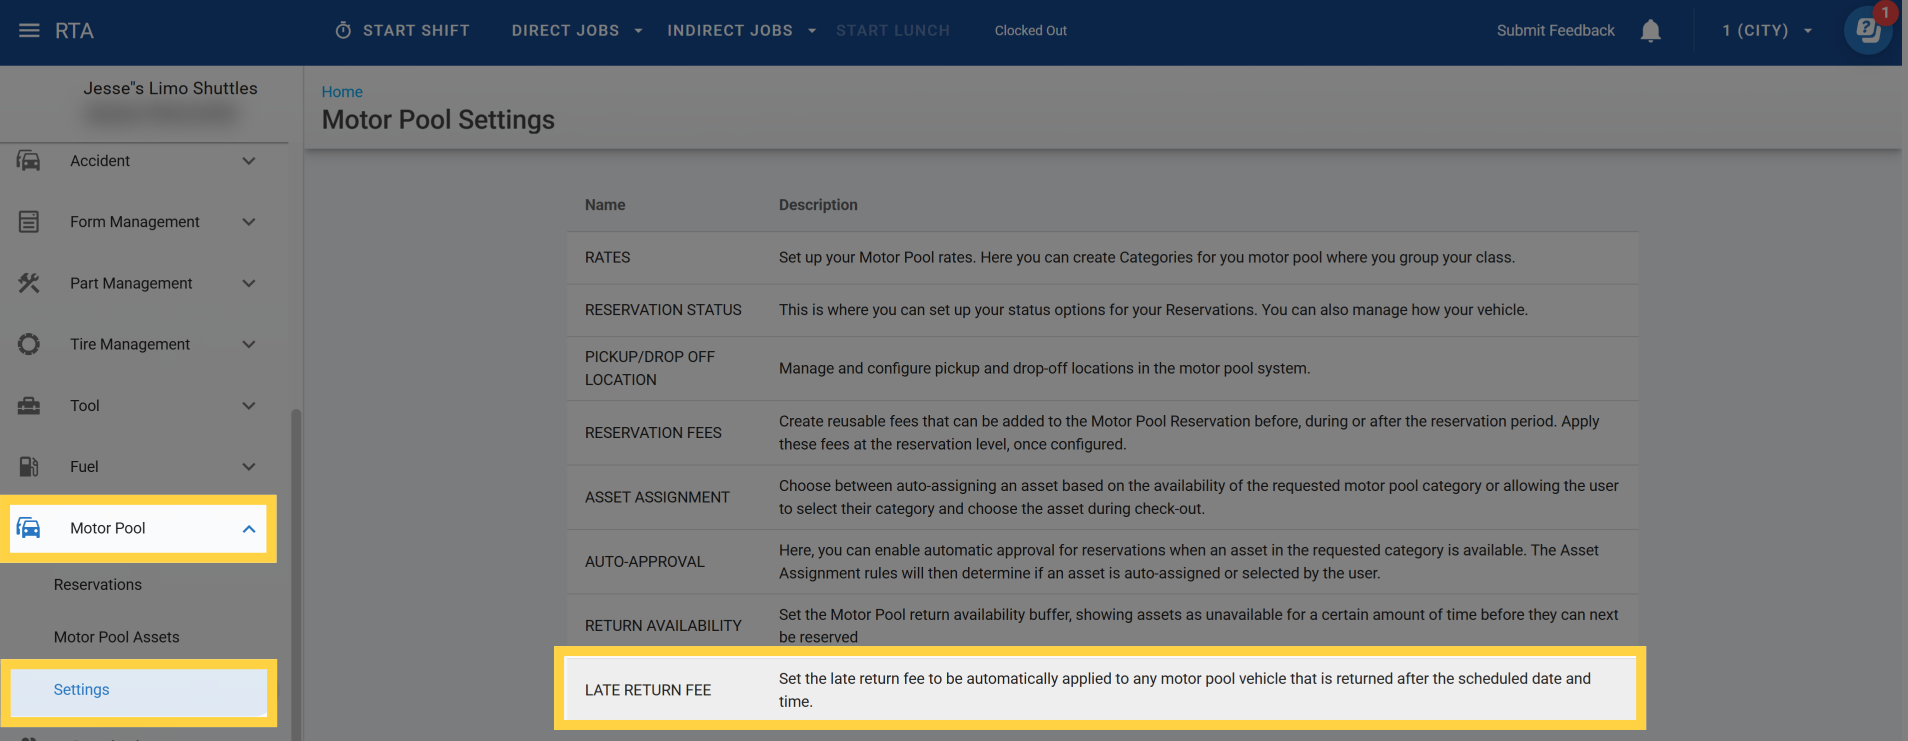Image resolution: width=1908 pixels, height=741 pixels.
Task: Expand the Tire Management chevron
Action: [249, 344]
